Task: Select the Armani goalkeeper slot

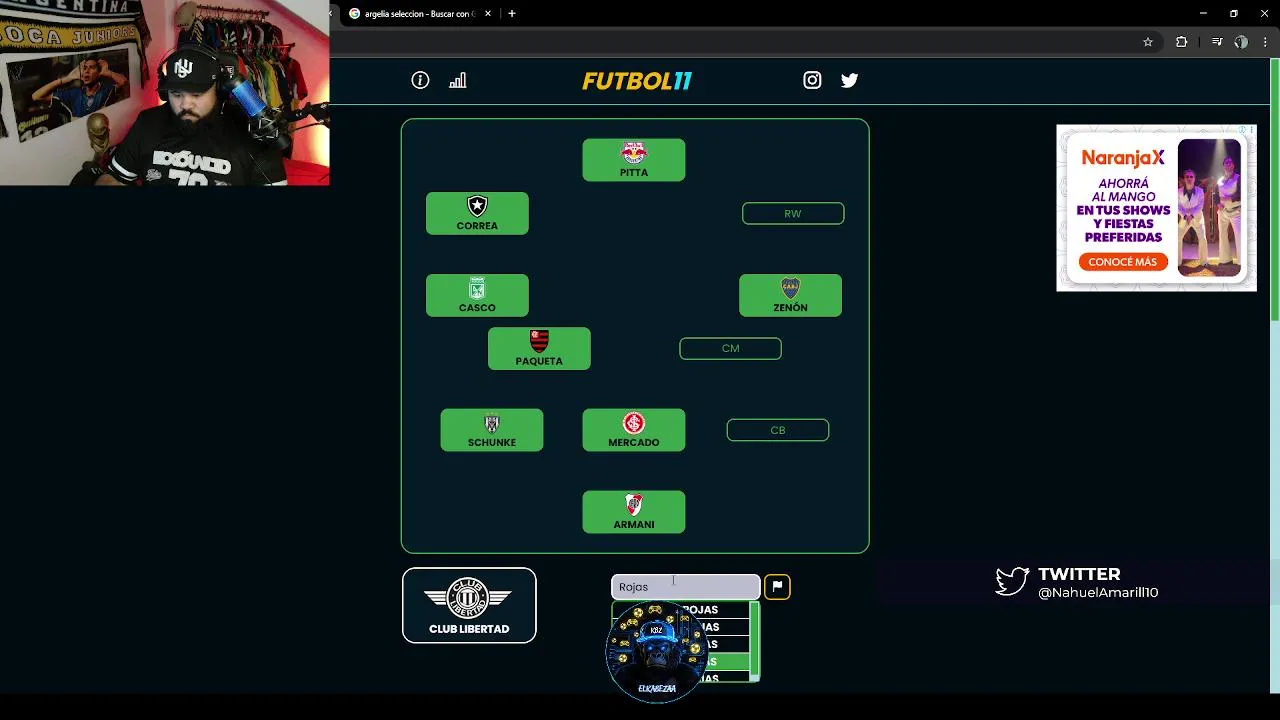Action: click(634, 511)
